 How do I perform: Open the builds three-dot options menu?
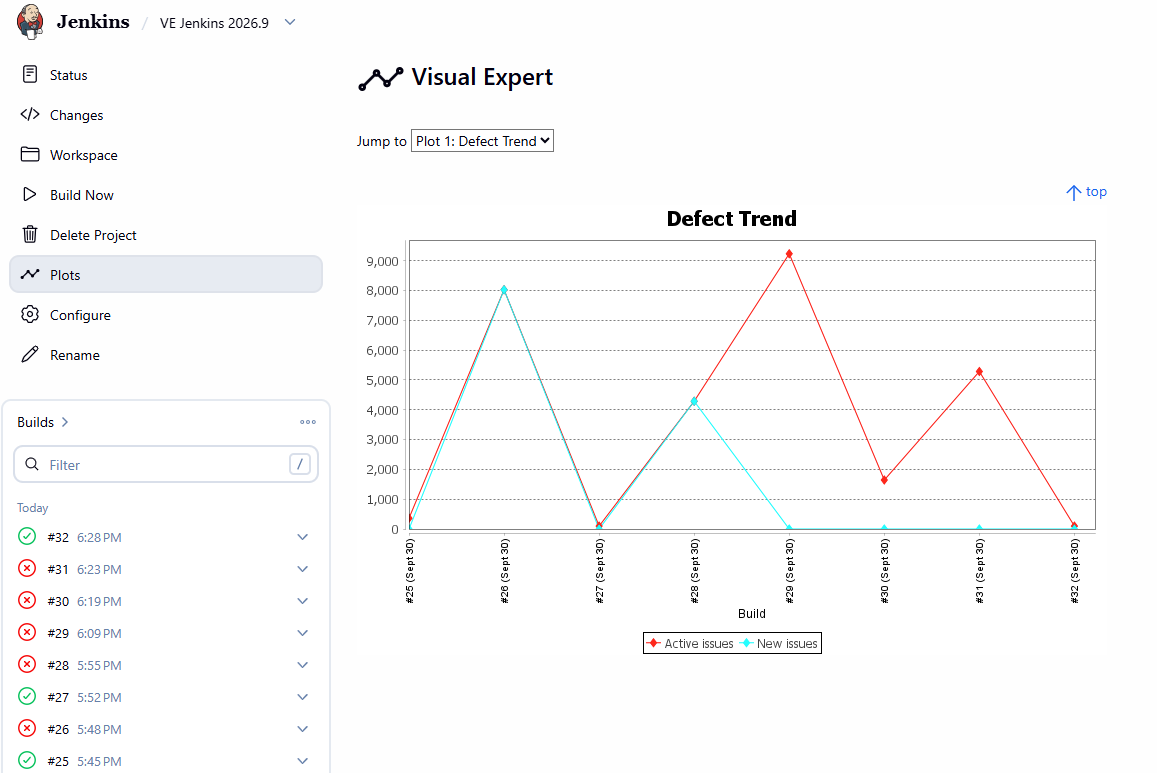coord(308,422)
